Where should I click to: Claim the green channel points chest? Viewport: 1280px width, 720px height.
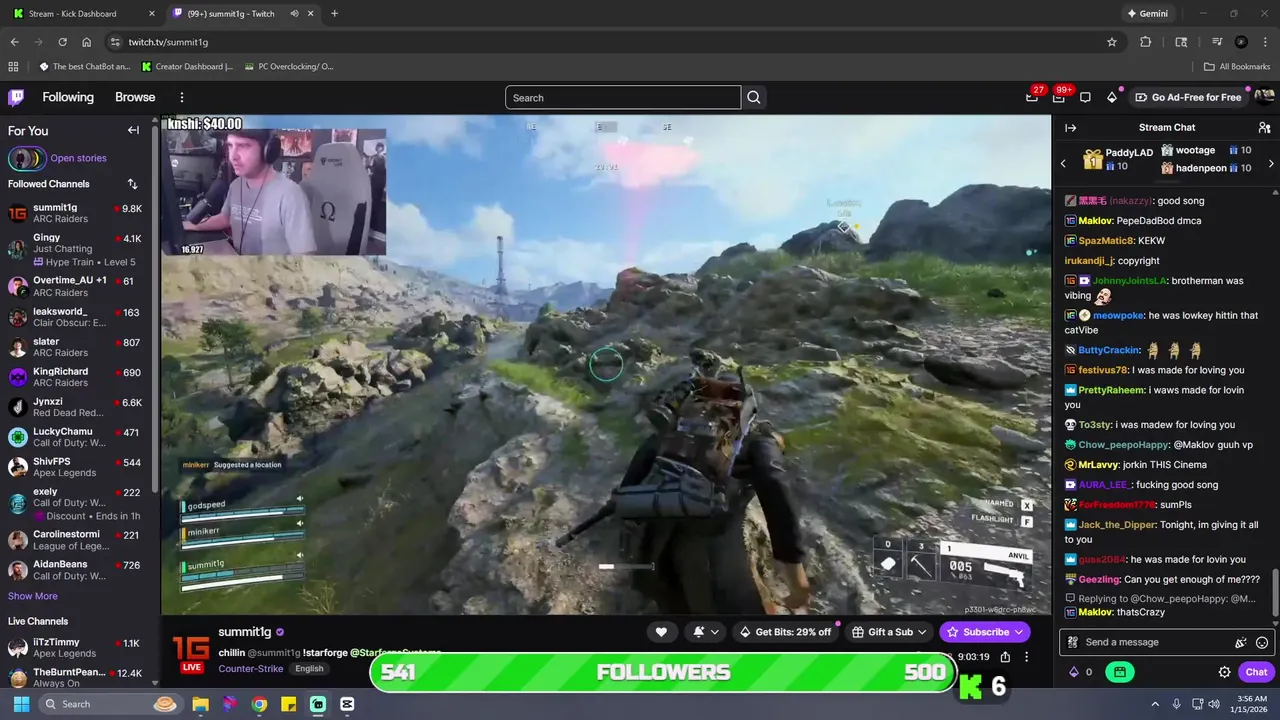[1120, 672]
